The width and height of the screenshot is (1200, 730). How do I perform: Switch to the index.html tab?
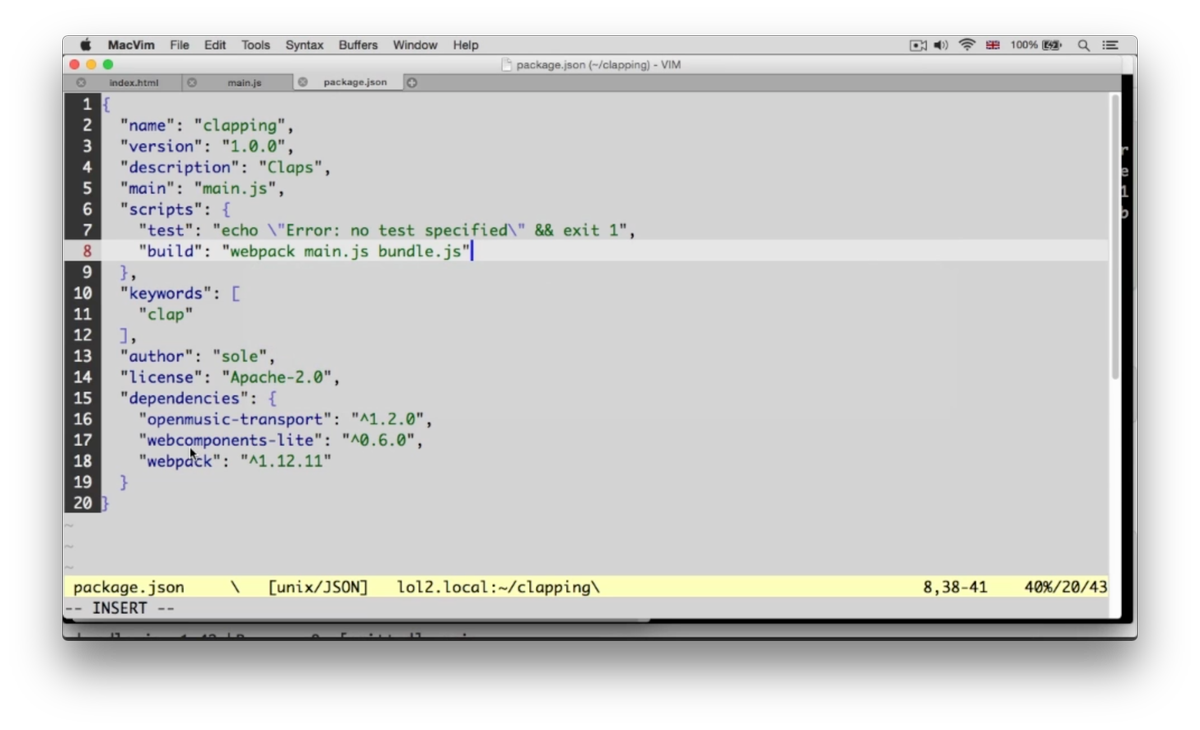coord(134,82)
